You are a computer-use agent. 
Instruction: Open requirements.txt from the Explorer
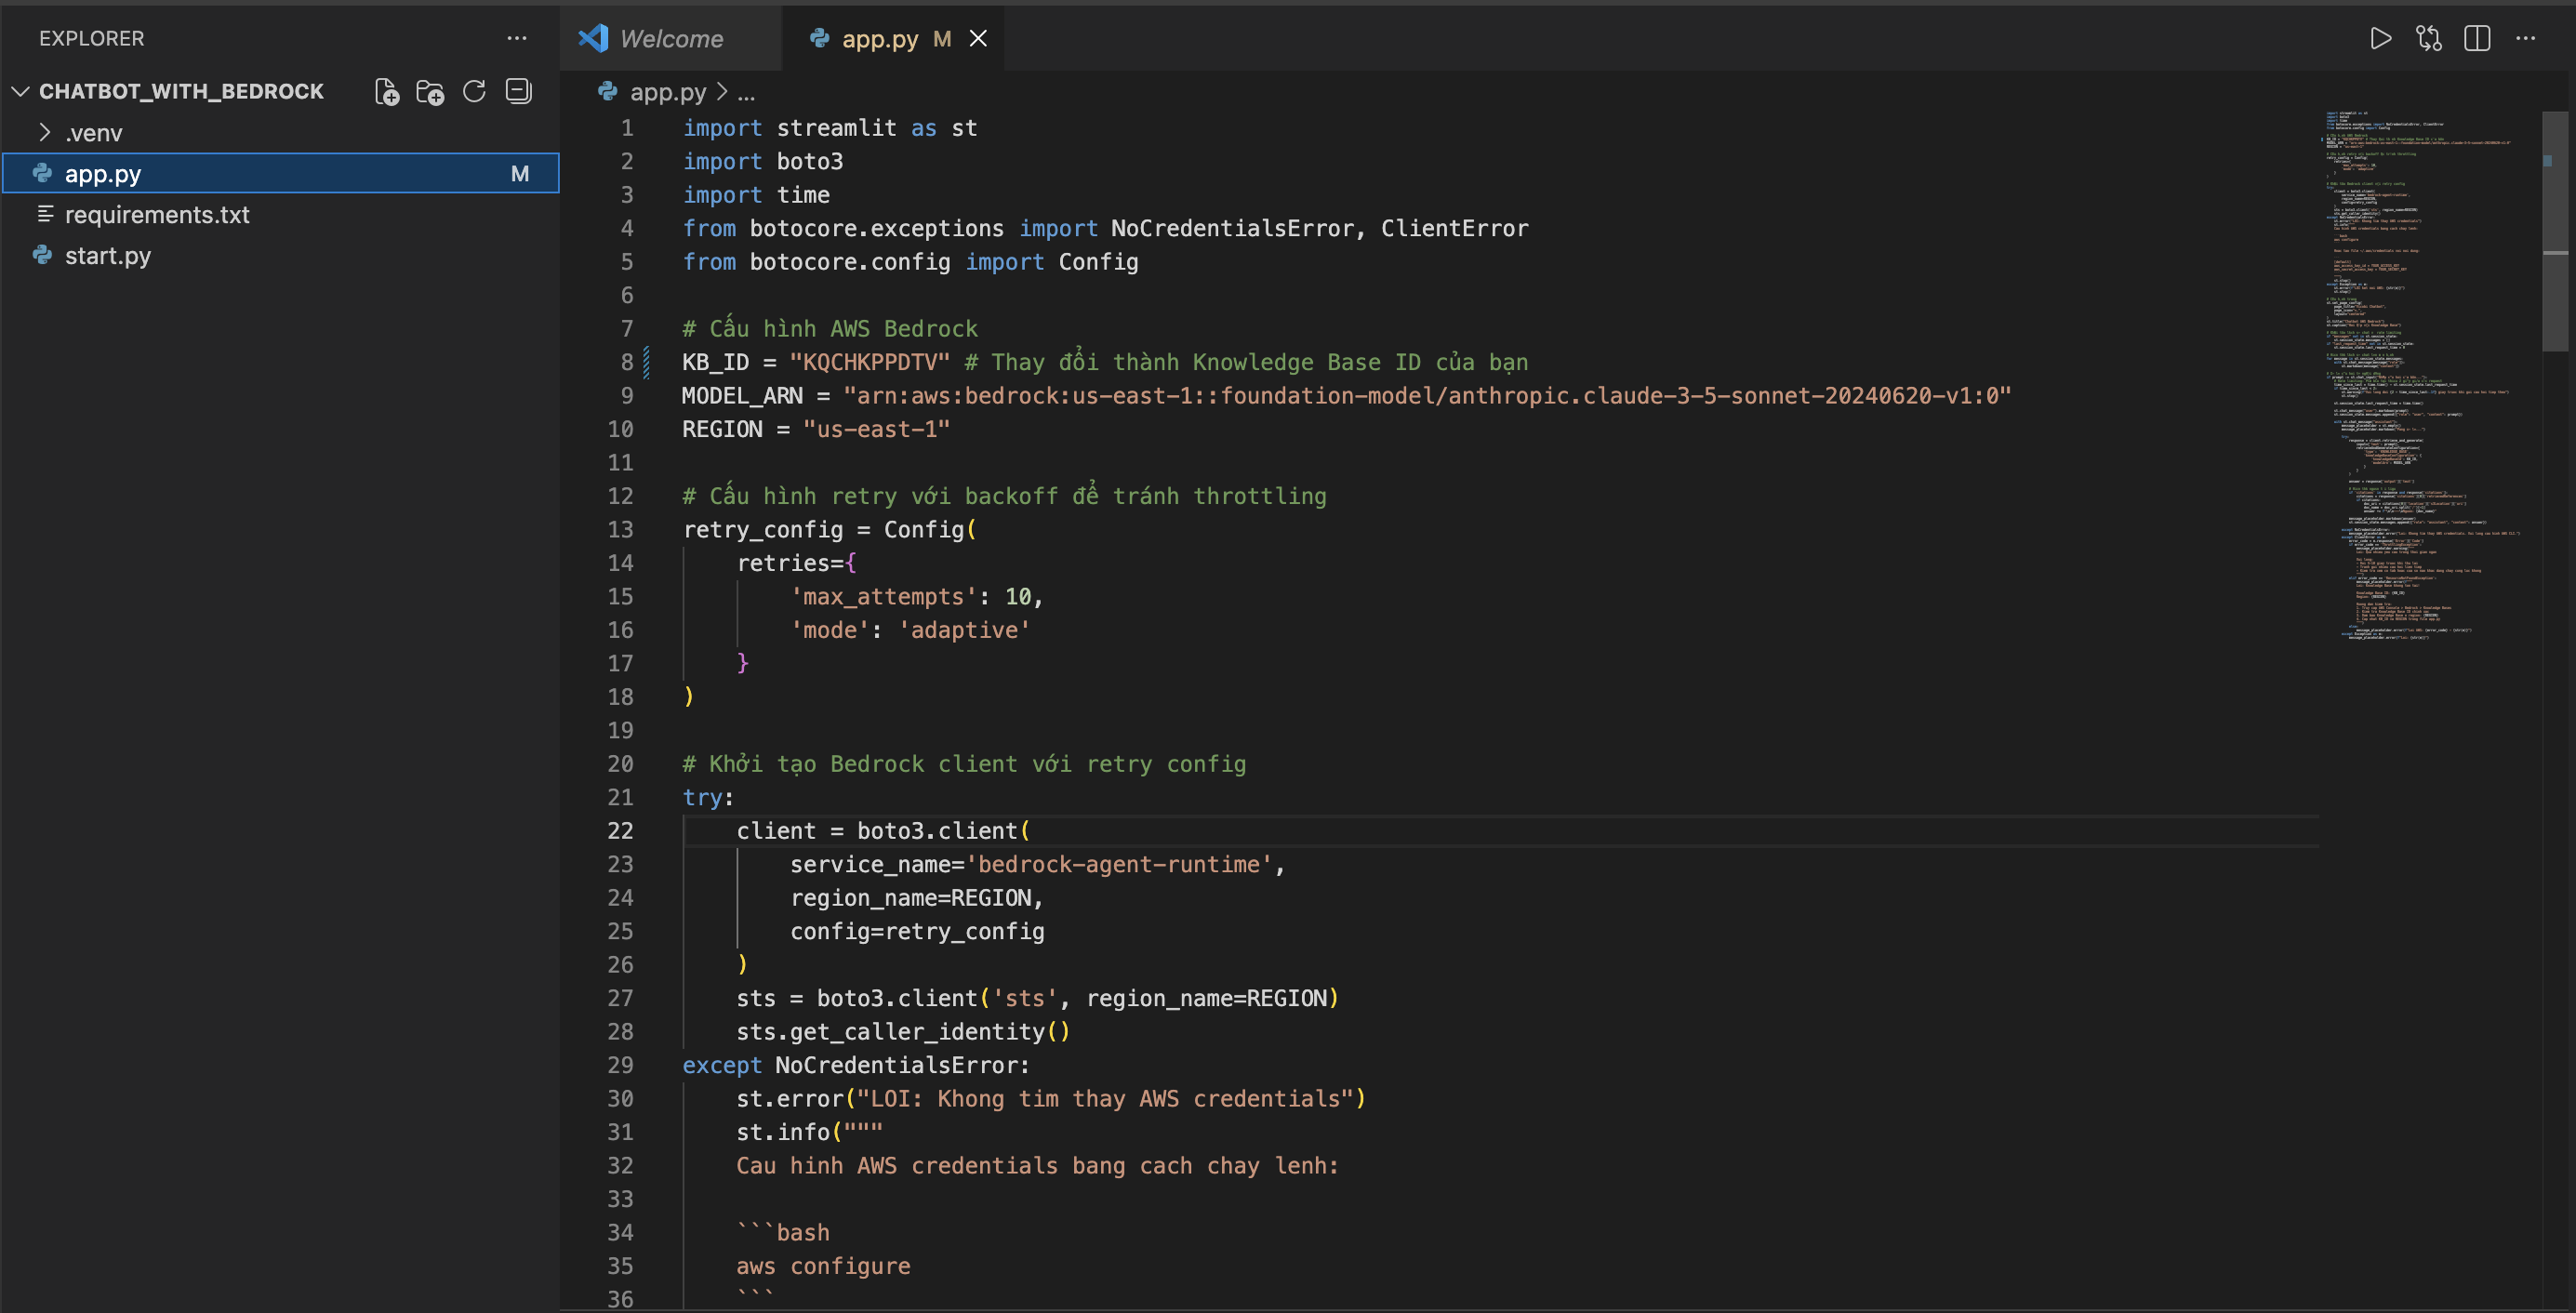(x=157, y=214)
